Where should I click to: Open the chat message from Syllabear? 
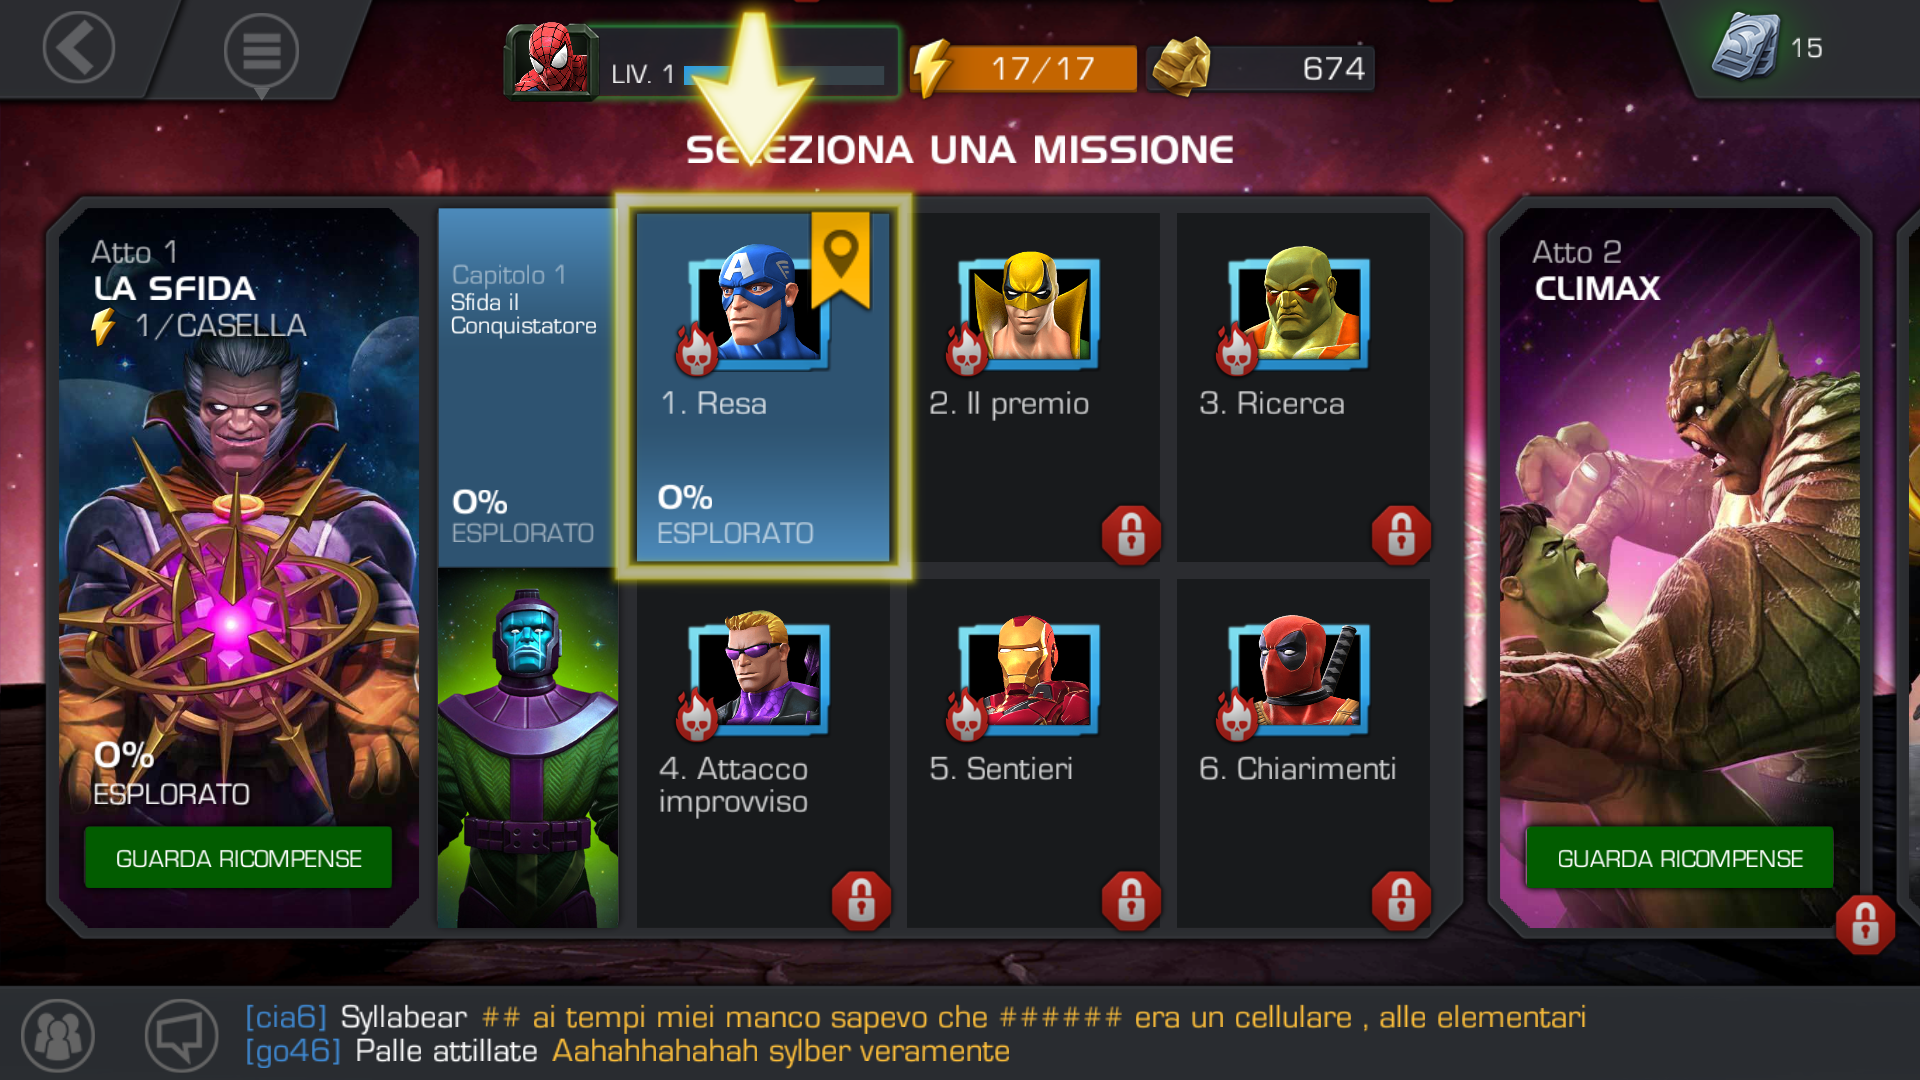pos(915,1017)
